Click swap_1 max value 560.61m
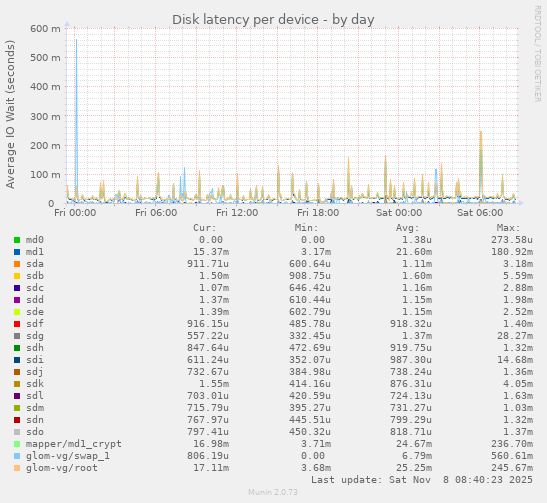Screen dimensions: 547x503 (512, 456)
